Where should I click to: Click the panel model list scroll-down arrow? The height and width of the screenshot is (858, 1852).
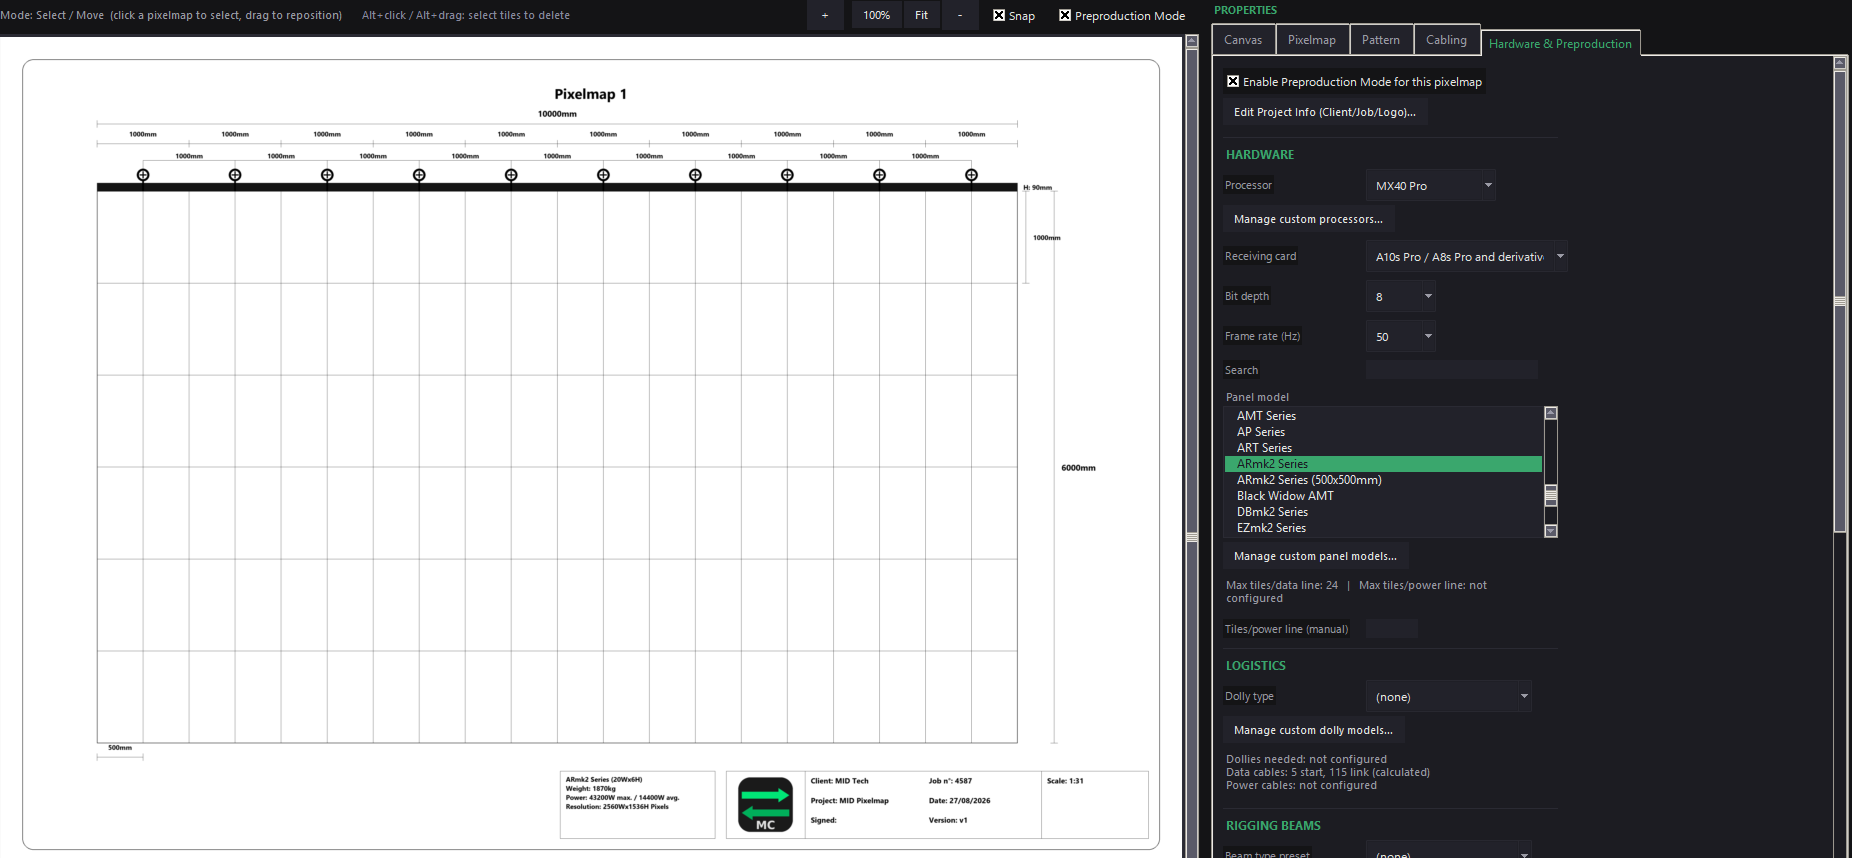[1551, 531]
